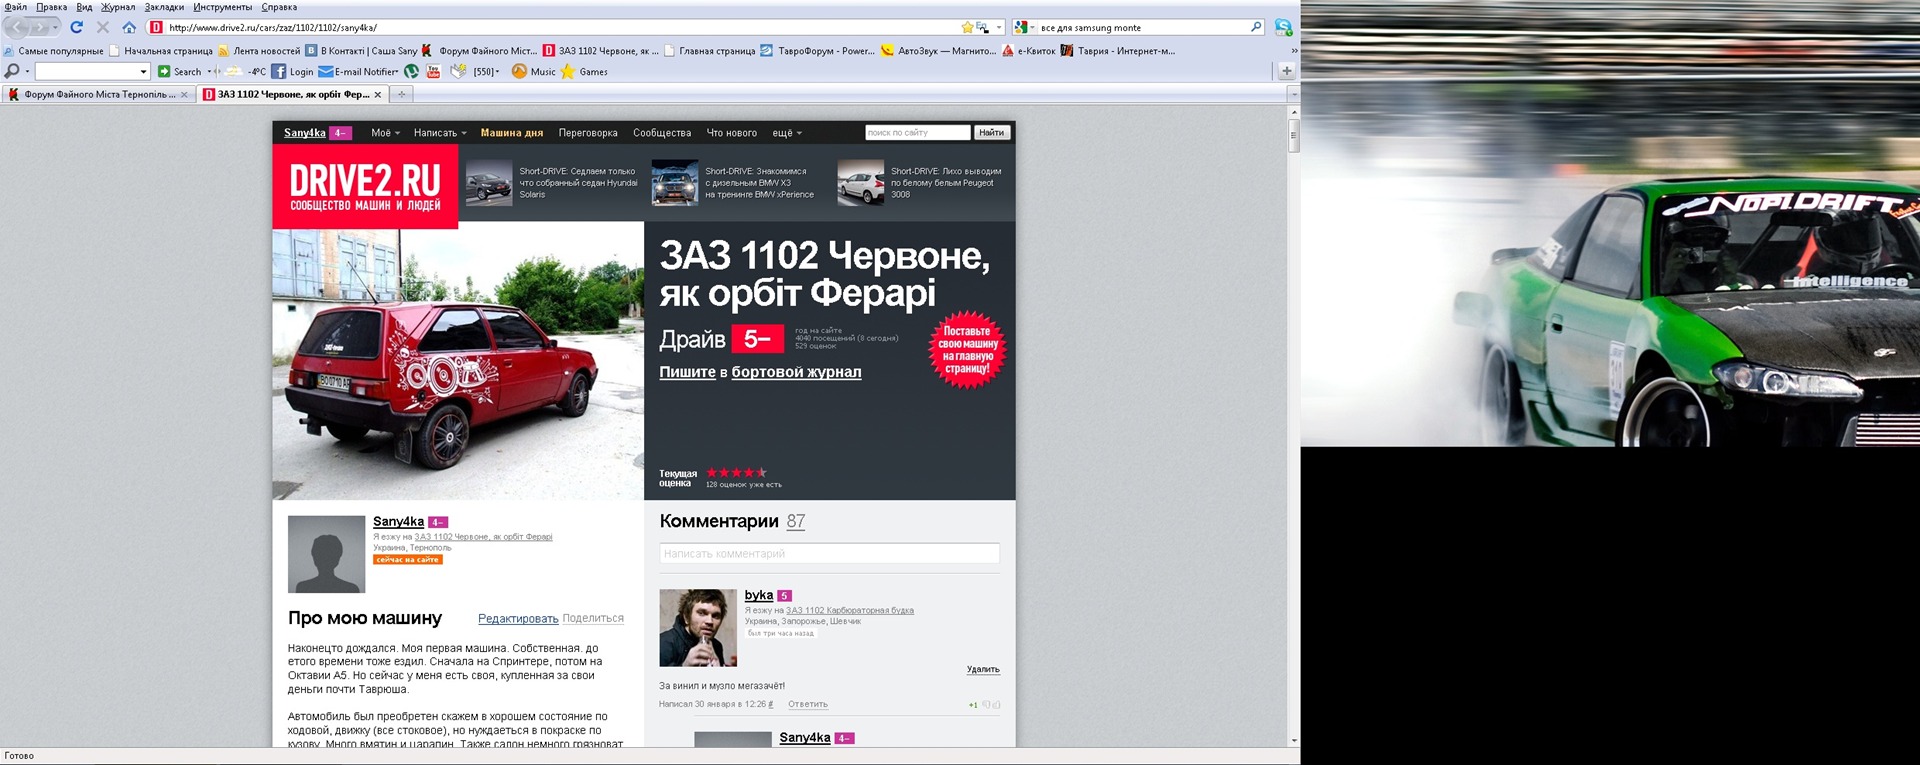This screenshot has width=1920, height=765.
Task: Open the E-mail Notifier toolbar button
Action: click(x=358, y=72)
